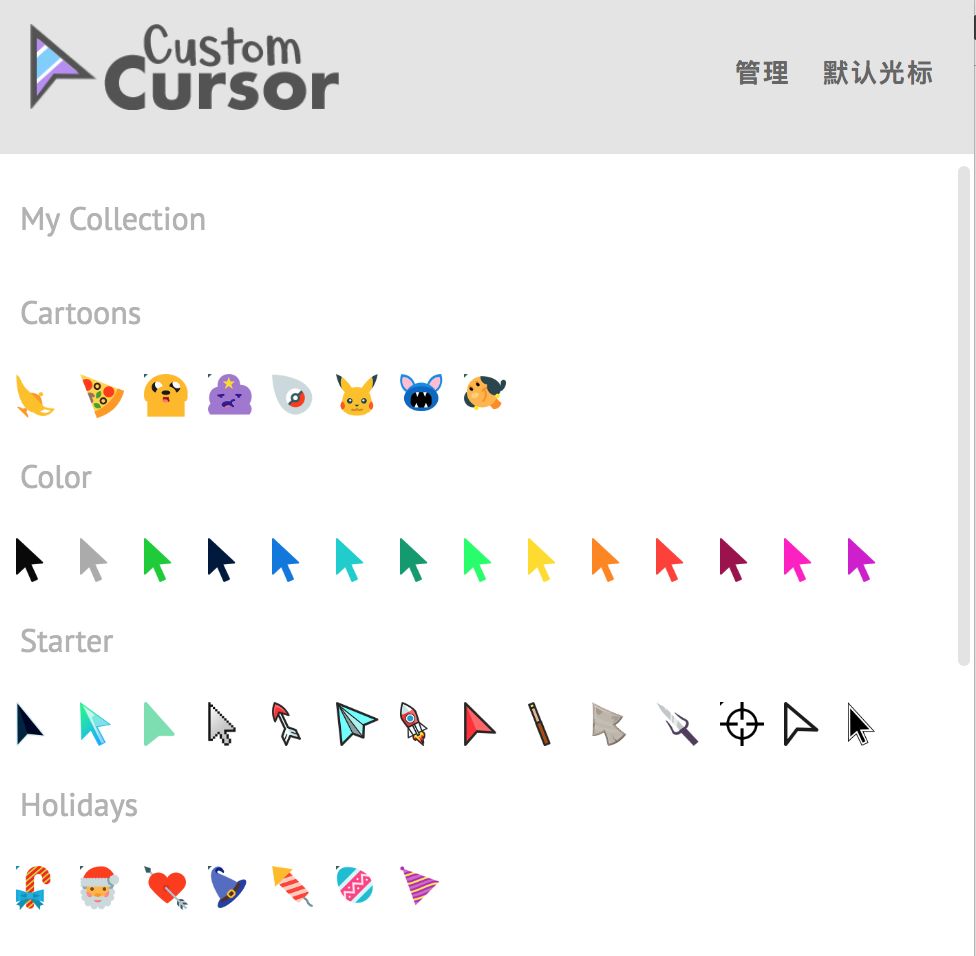Pick the Jake the Dog cursor
The image size is (976, 956).
coord(165,395)
